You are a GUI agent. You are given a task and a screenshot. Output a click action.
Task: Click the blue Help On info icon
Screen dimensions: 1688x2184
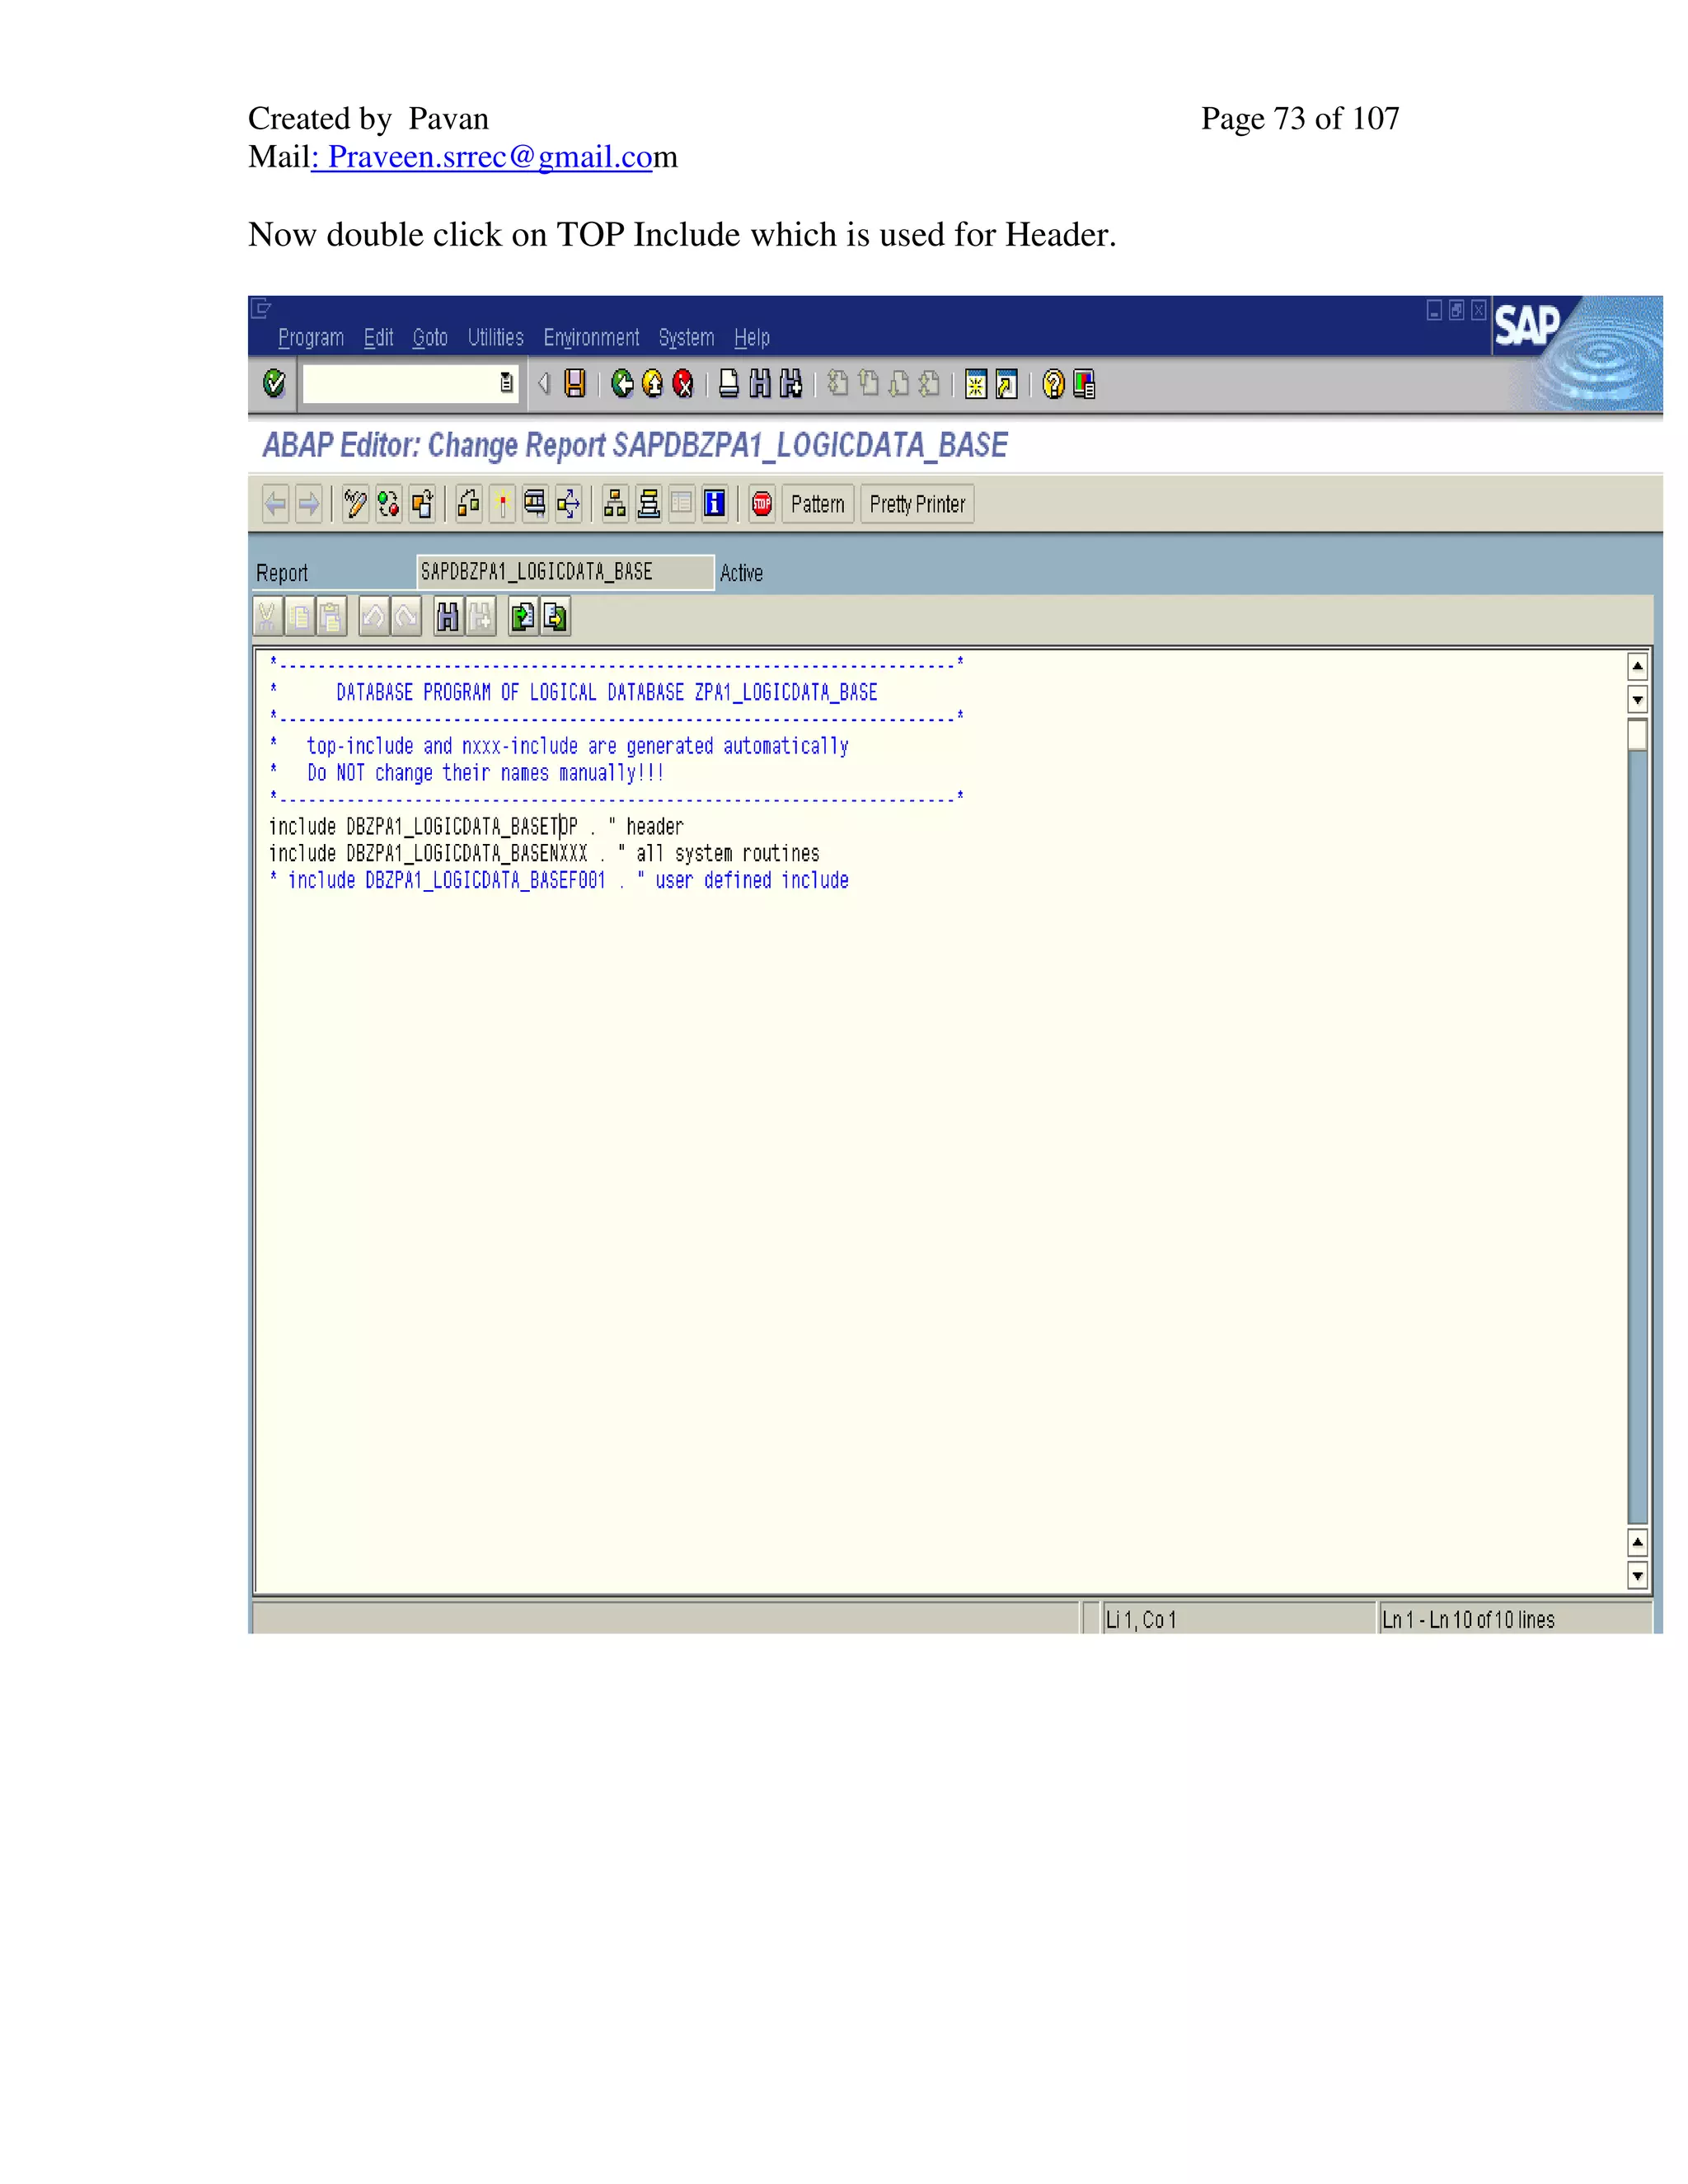click(x=714, y=504)
